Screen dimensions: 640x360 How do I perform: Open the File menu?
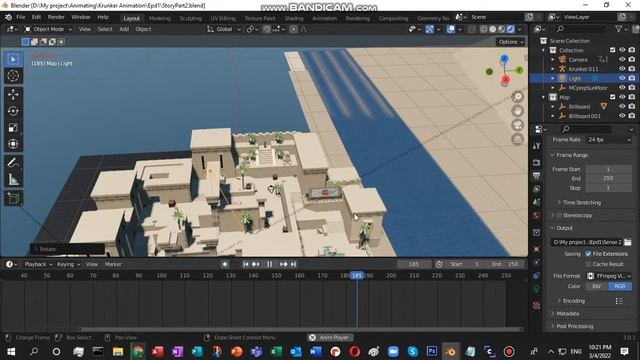[x=20, y=17]
